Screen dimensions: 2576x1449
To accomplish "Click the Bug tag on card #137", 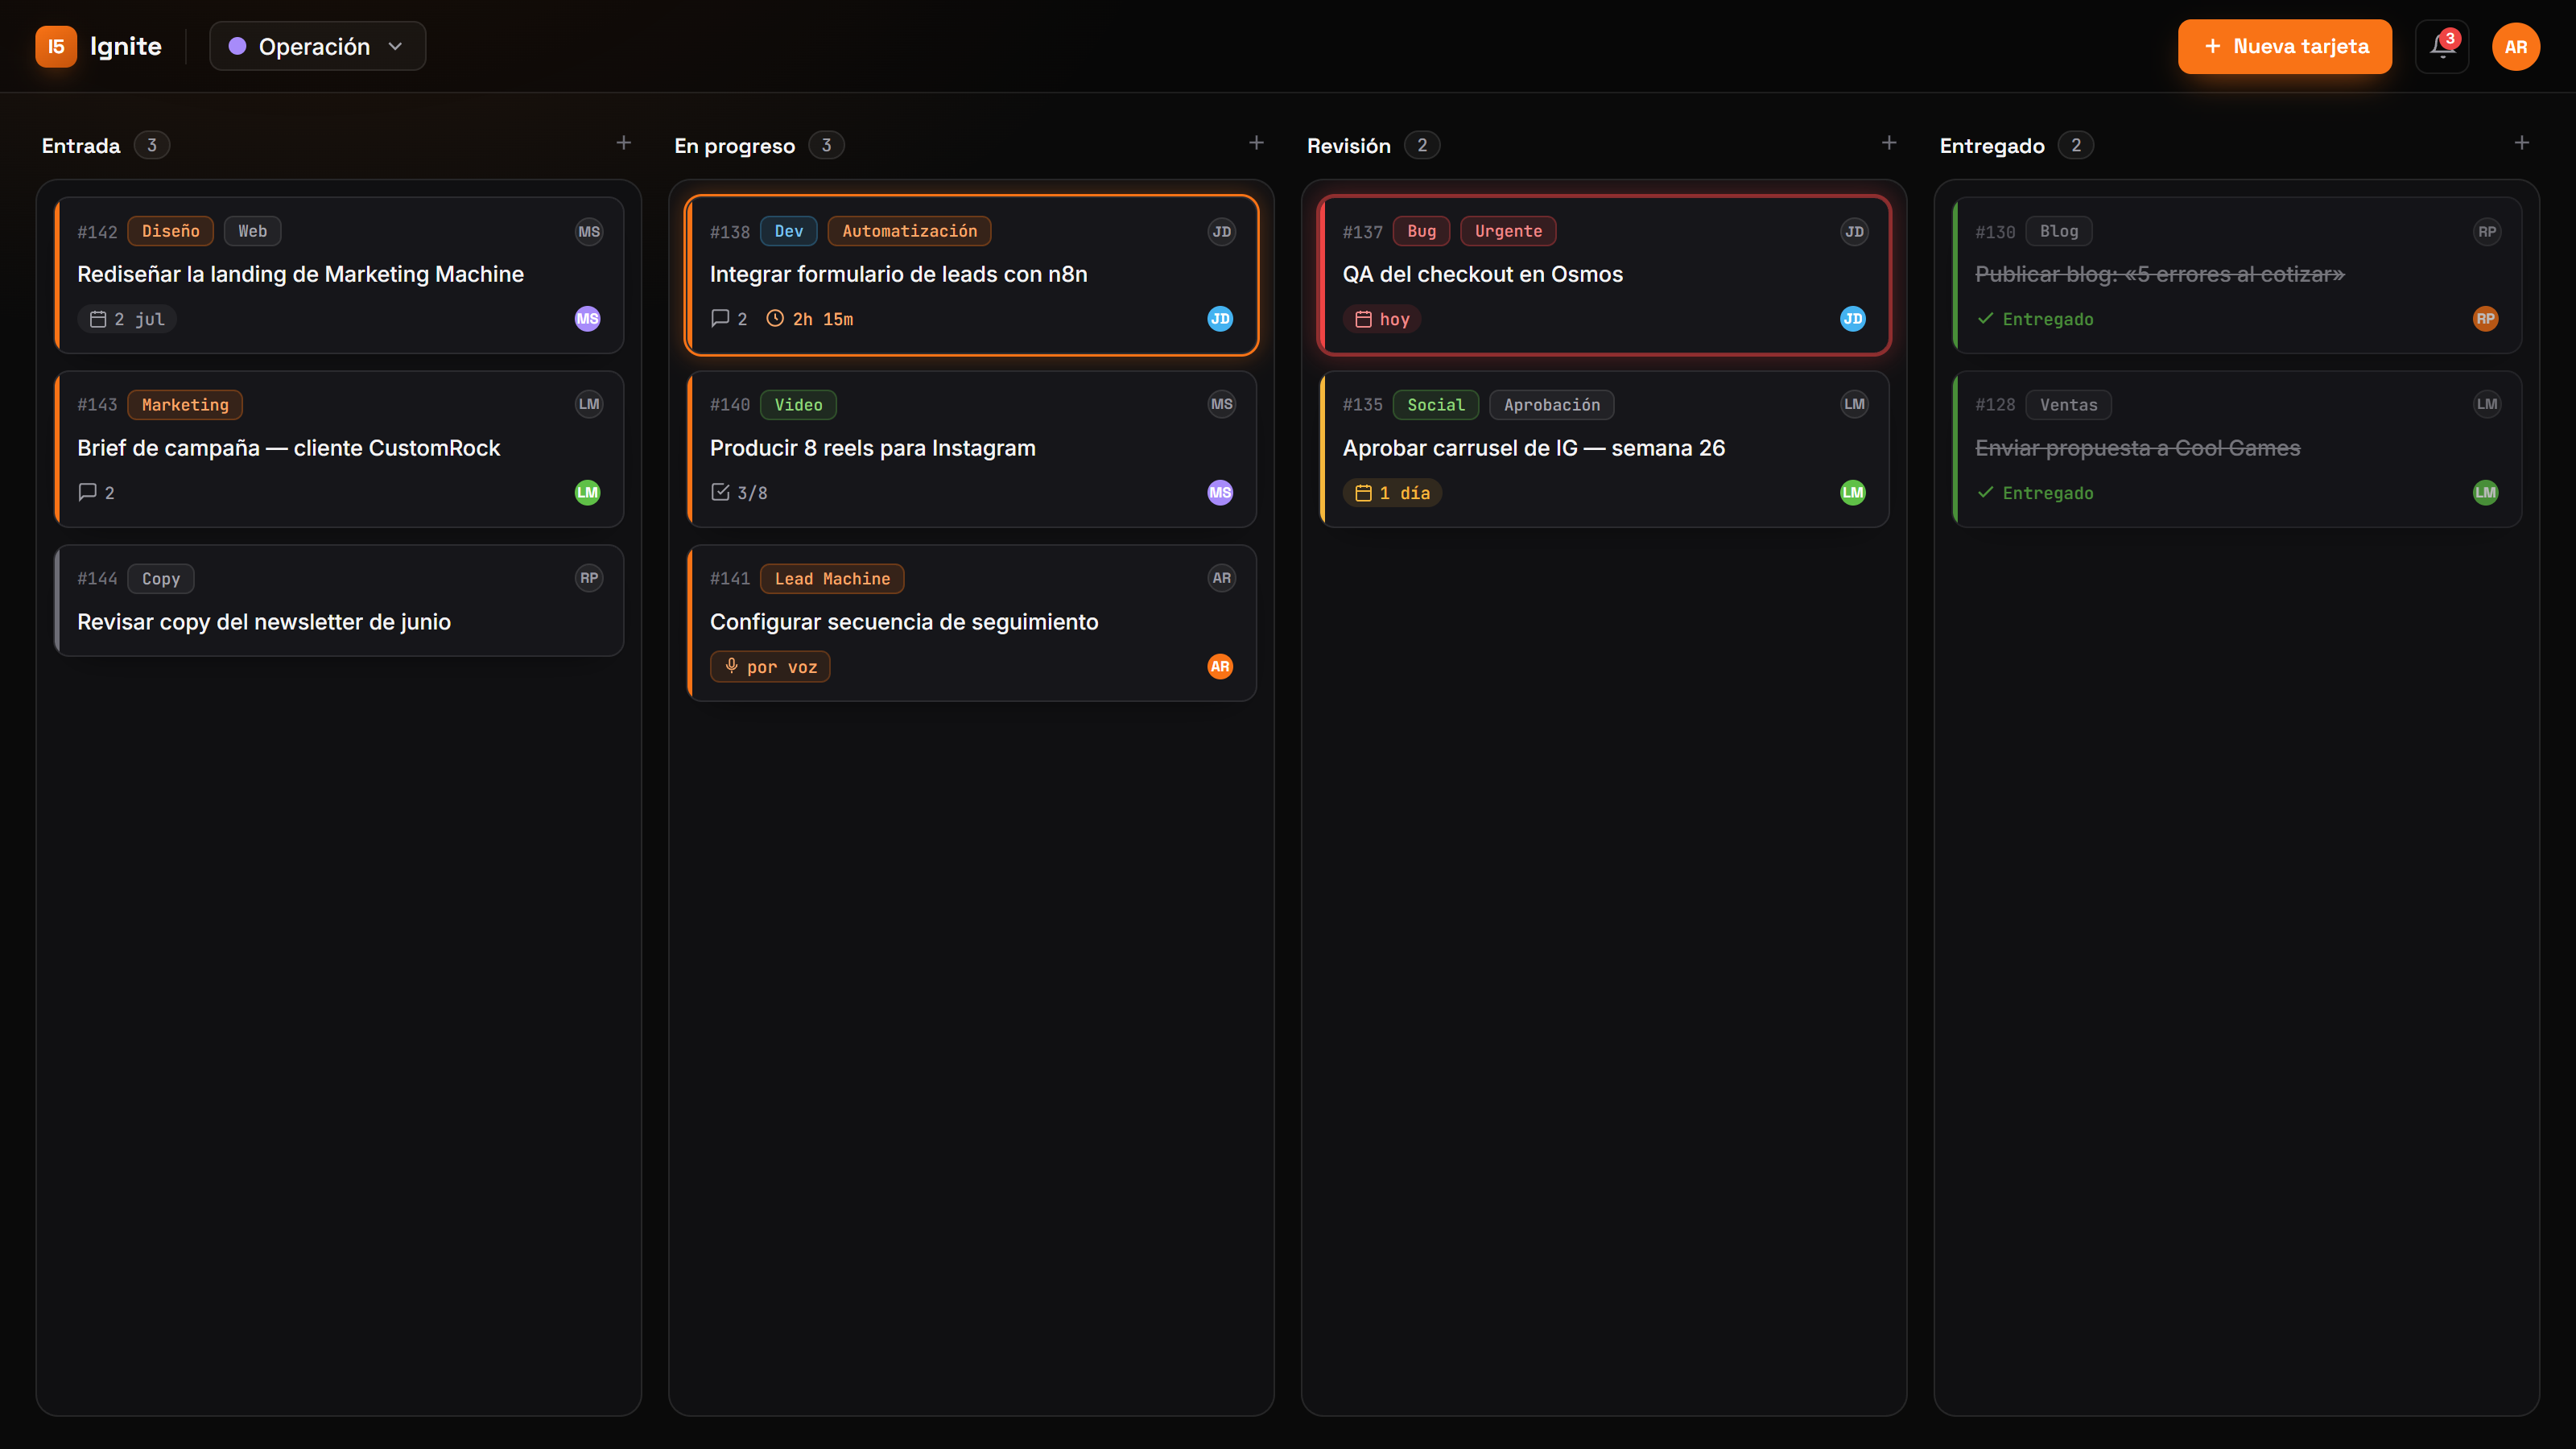I will [x=1421, y=231].
